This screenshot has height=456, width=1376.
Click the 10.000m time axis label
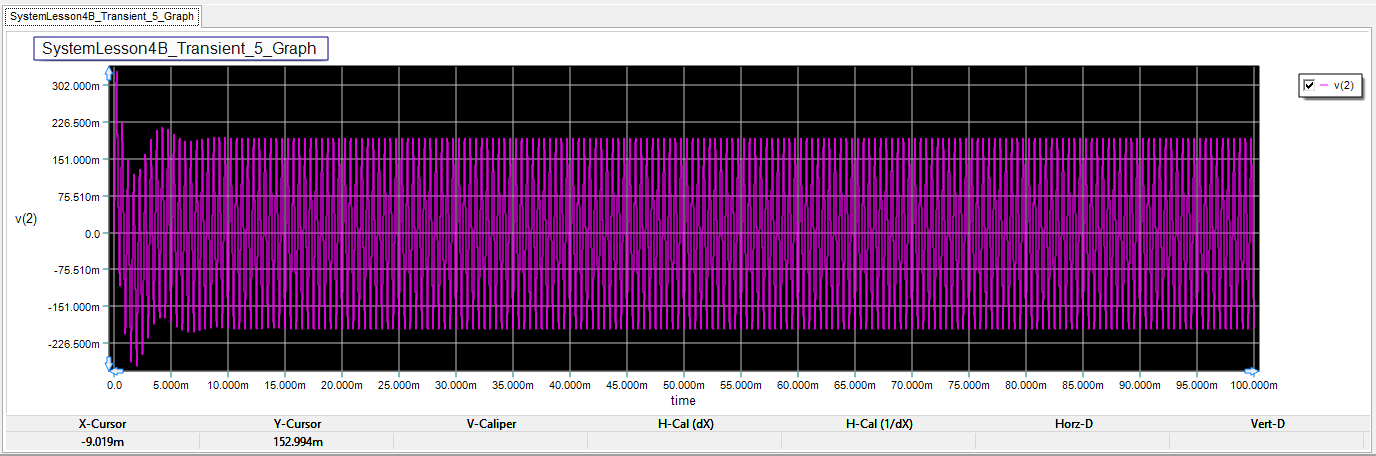(x=227, y=385)
